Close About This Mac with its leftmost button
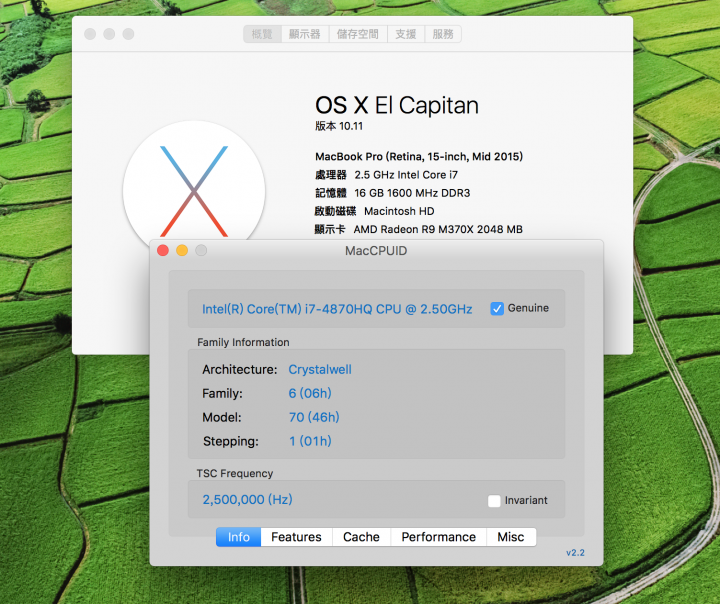 pos(90,34)
